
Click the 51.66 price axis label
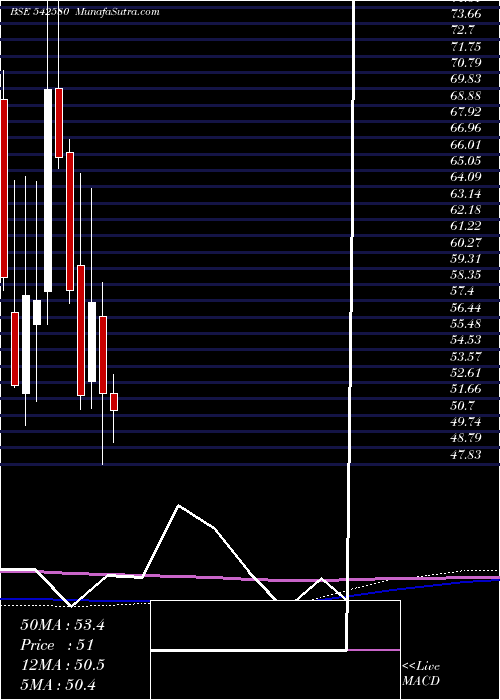466,390
